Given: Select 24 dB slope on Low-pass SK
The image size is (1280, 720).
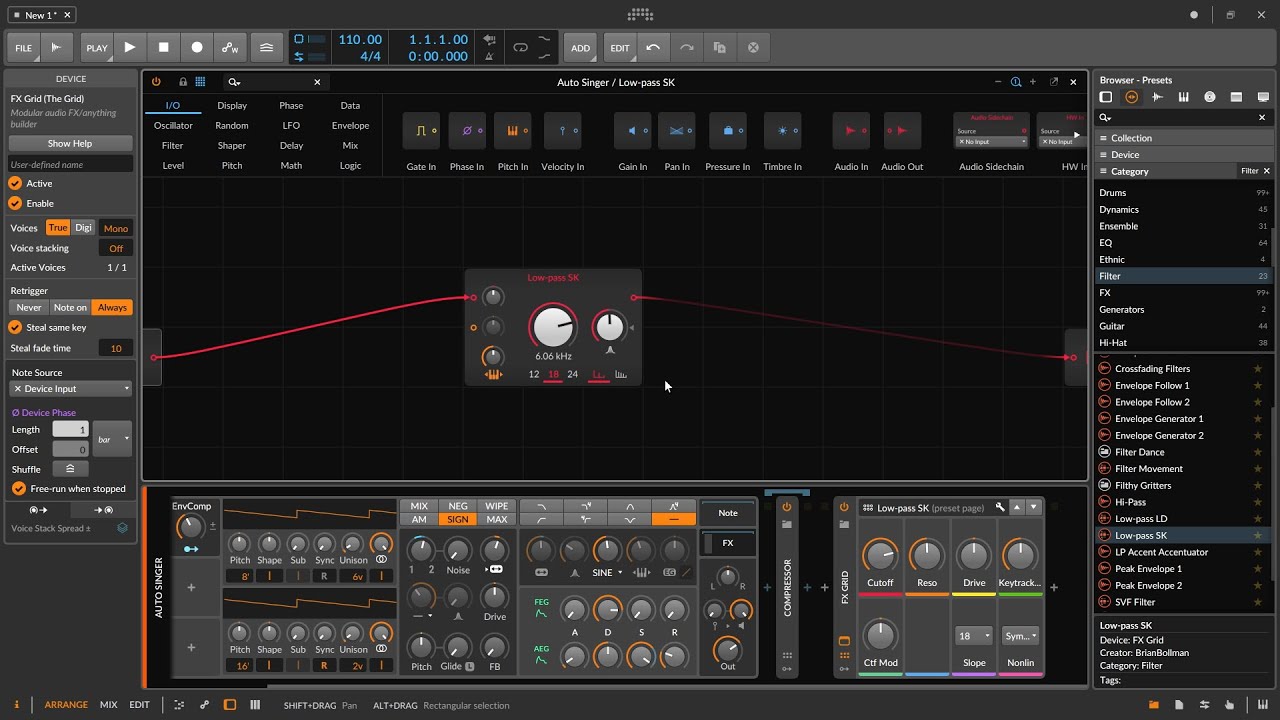Looking at the screenshot, I should 572,374.
